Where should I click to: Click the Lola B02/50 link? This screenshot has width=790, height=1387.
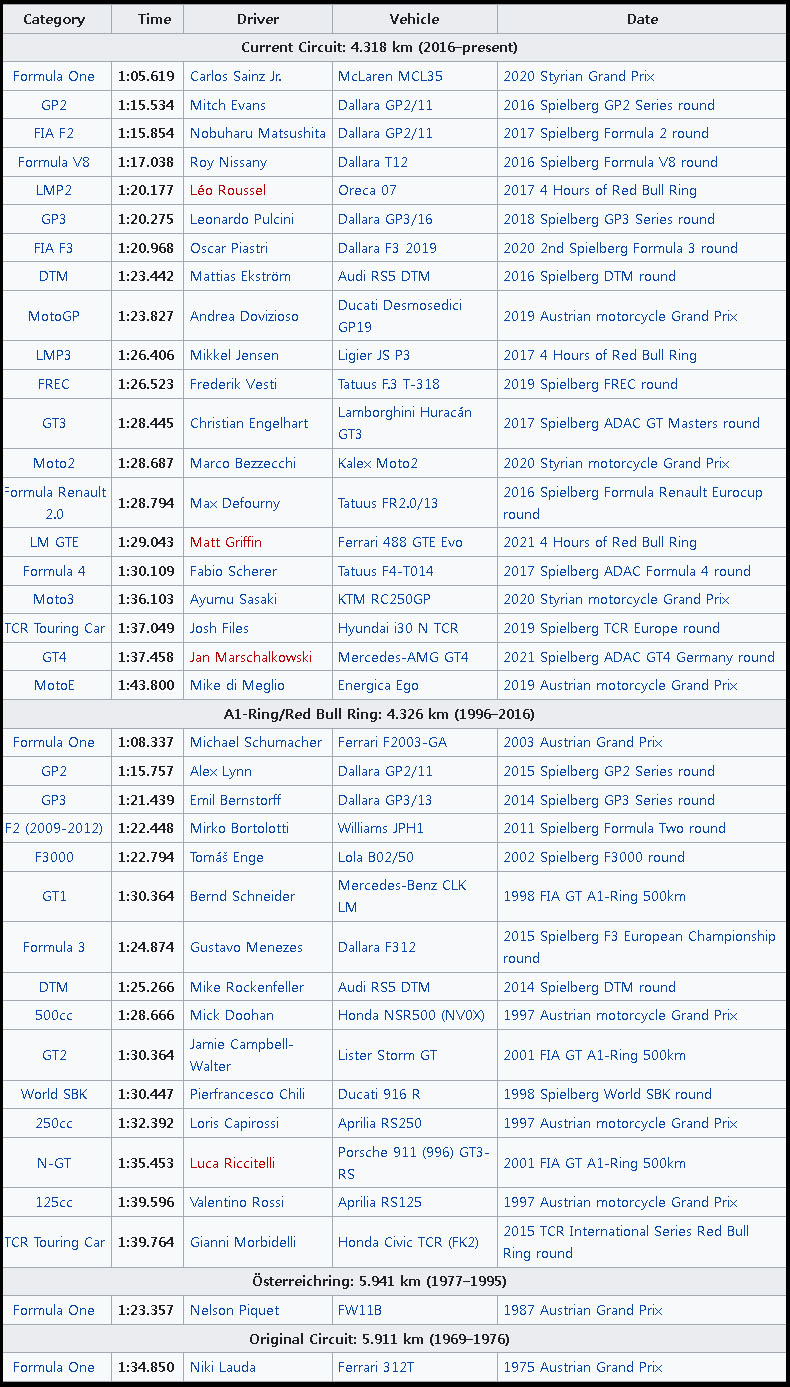(376, 857)
